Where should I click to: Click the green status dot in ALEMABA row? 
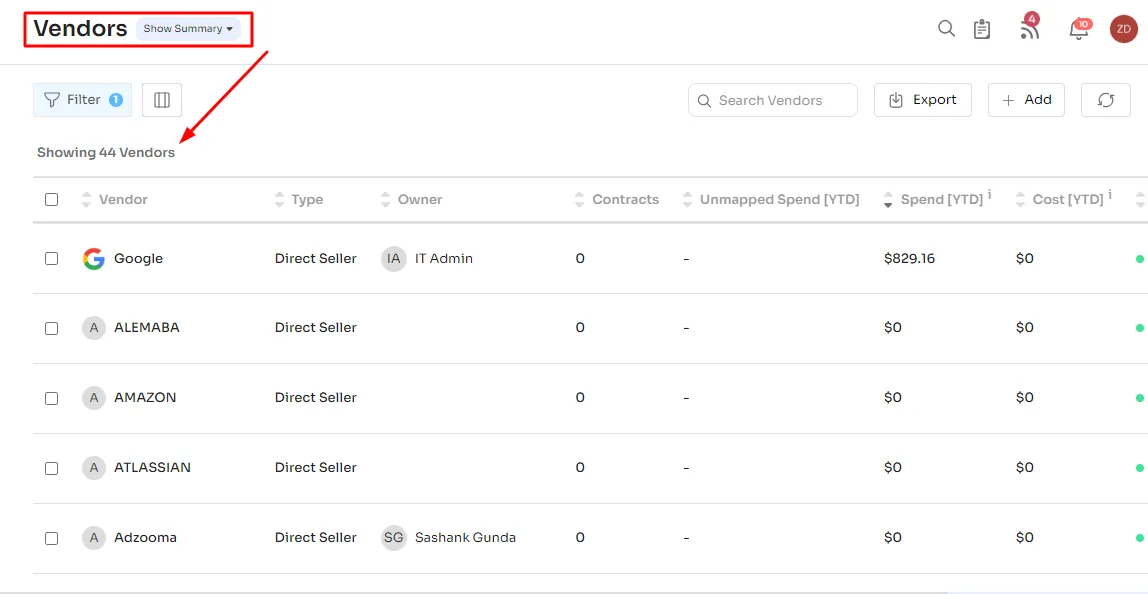point(1139,328)
